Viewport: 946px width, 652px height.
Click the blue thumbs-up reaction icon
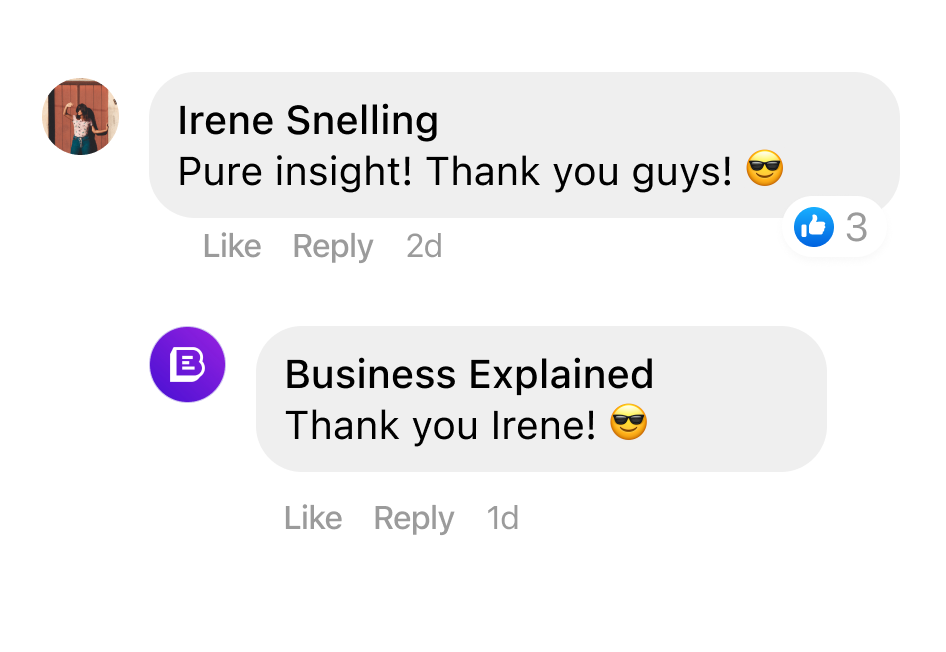point(813,228)
